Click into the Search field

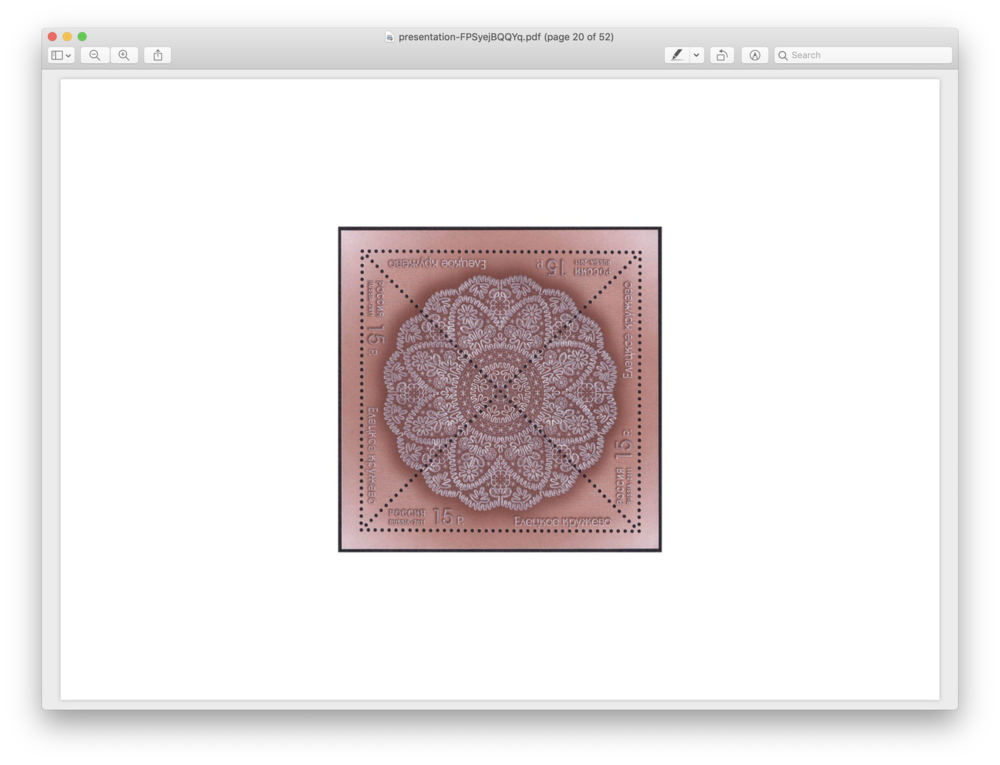click(868, 55)
